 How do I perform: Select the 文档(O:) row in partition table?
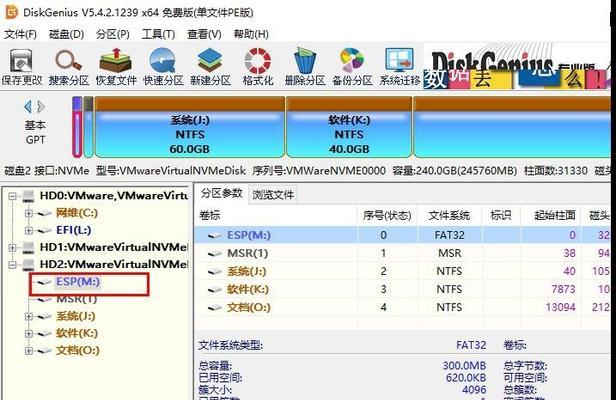[403, 308]
